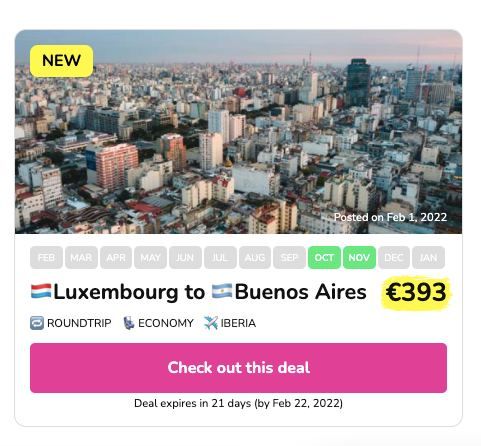The width and height of the screenshot is (481, 446).
Task: Open the Buenos Aires skyline photo
Action: (x=238, y=132)
